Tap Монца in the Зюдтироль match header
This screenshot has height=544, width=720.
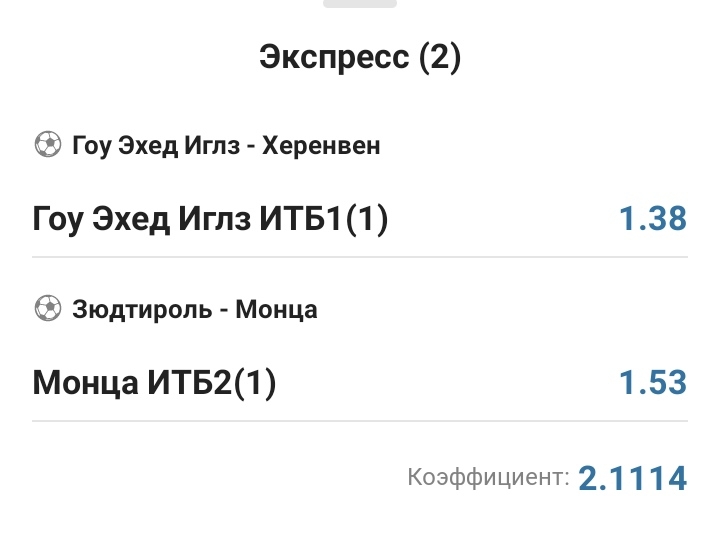point(276,309)
